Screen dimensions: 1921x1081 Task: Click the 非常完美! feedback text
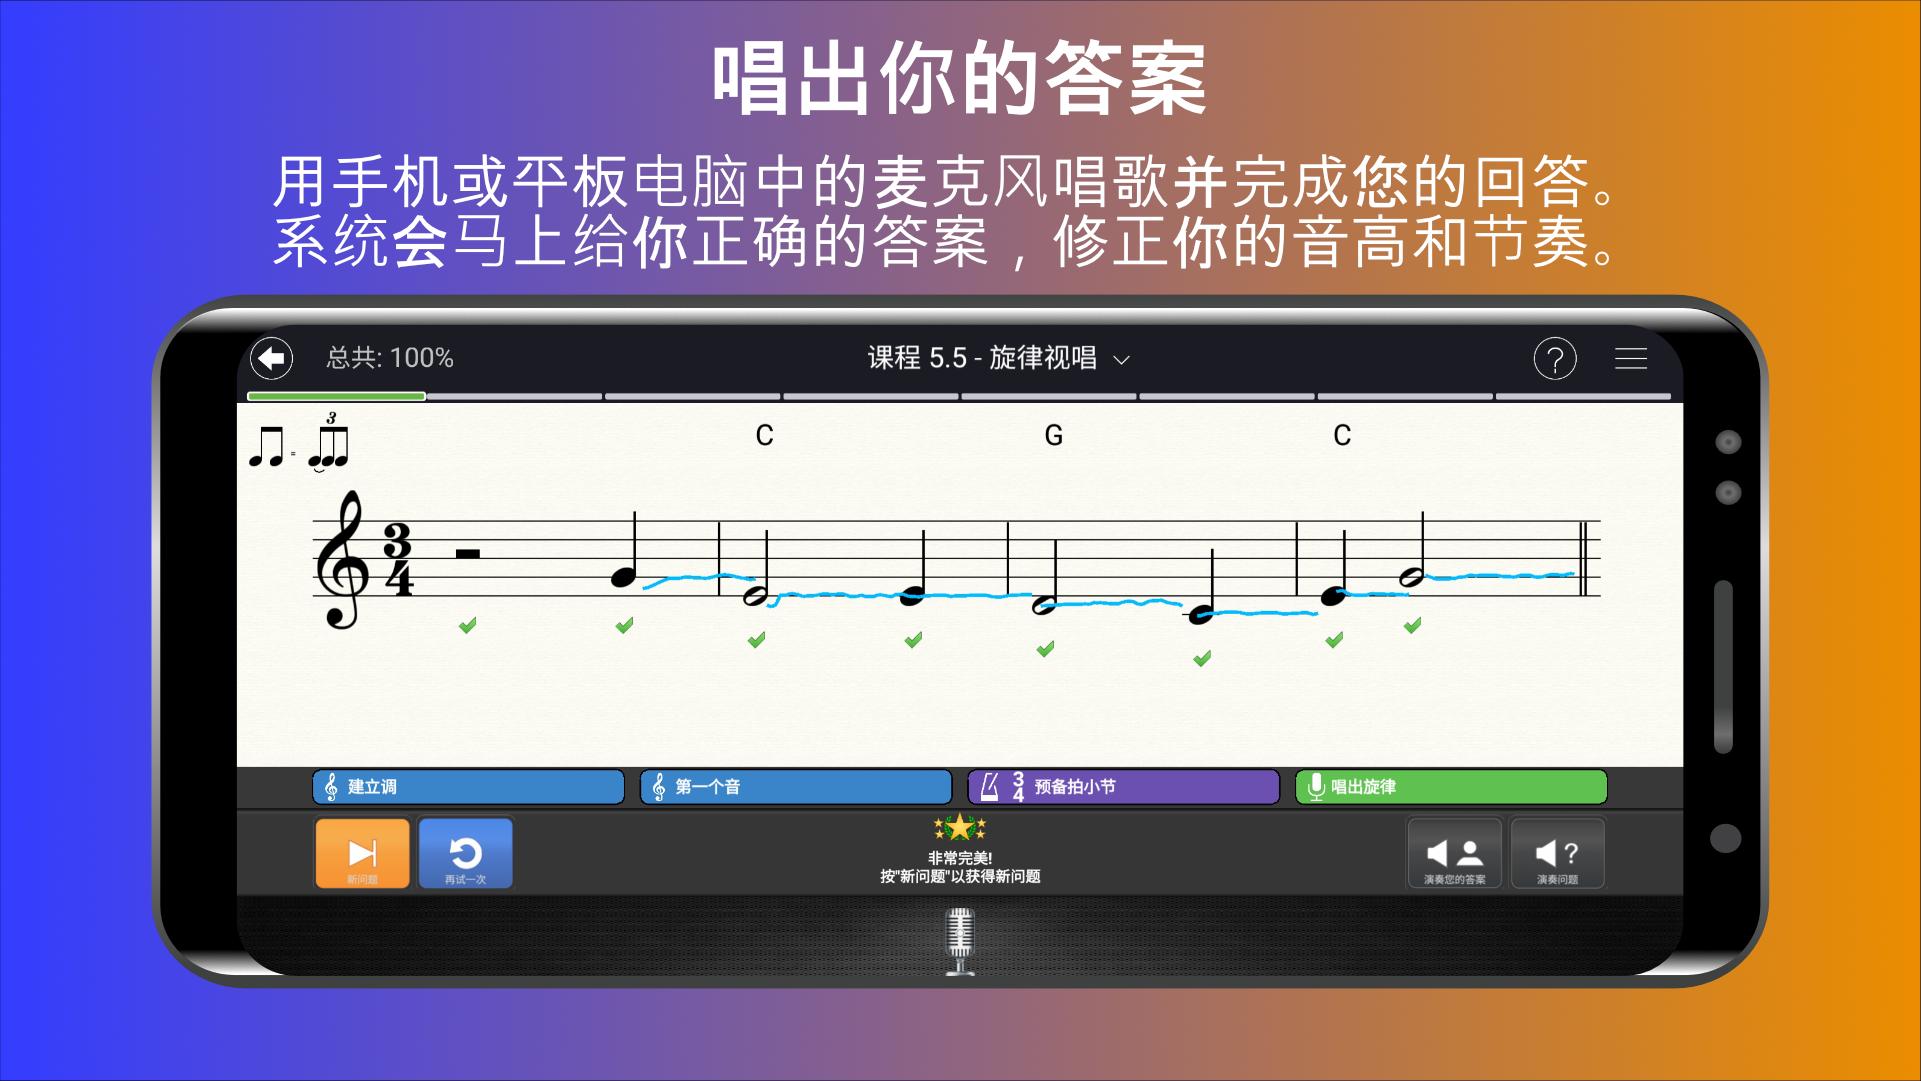point(960,858)
